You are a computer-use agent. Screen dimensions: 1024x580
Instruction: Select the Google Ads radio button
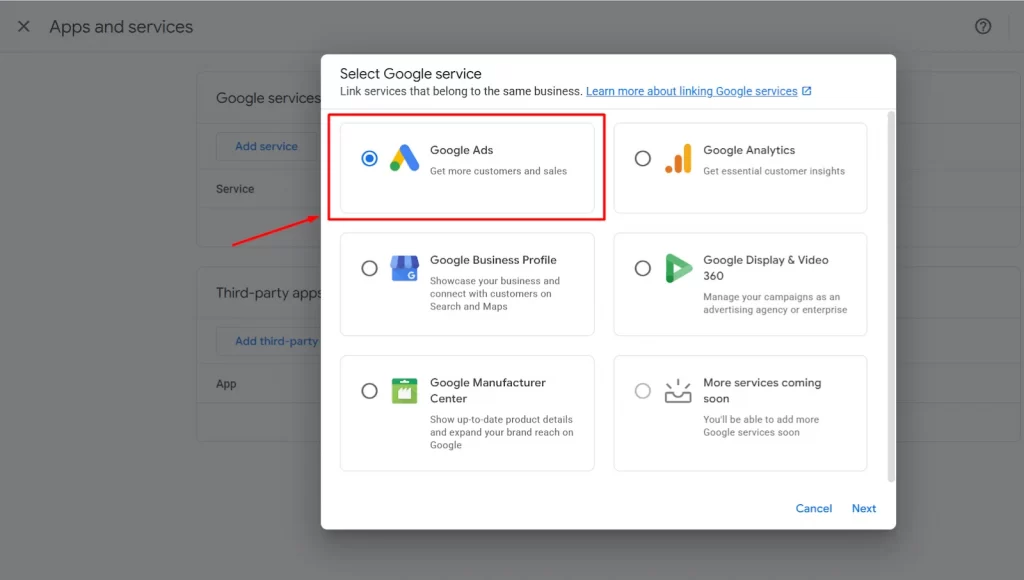[x=370, y=158]
